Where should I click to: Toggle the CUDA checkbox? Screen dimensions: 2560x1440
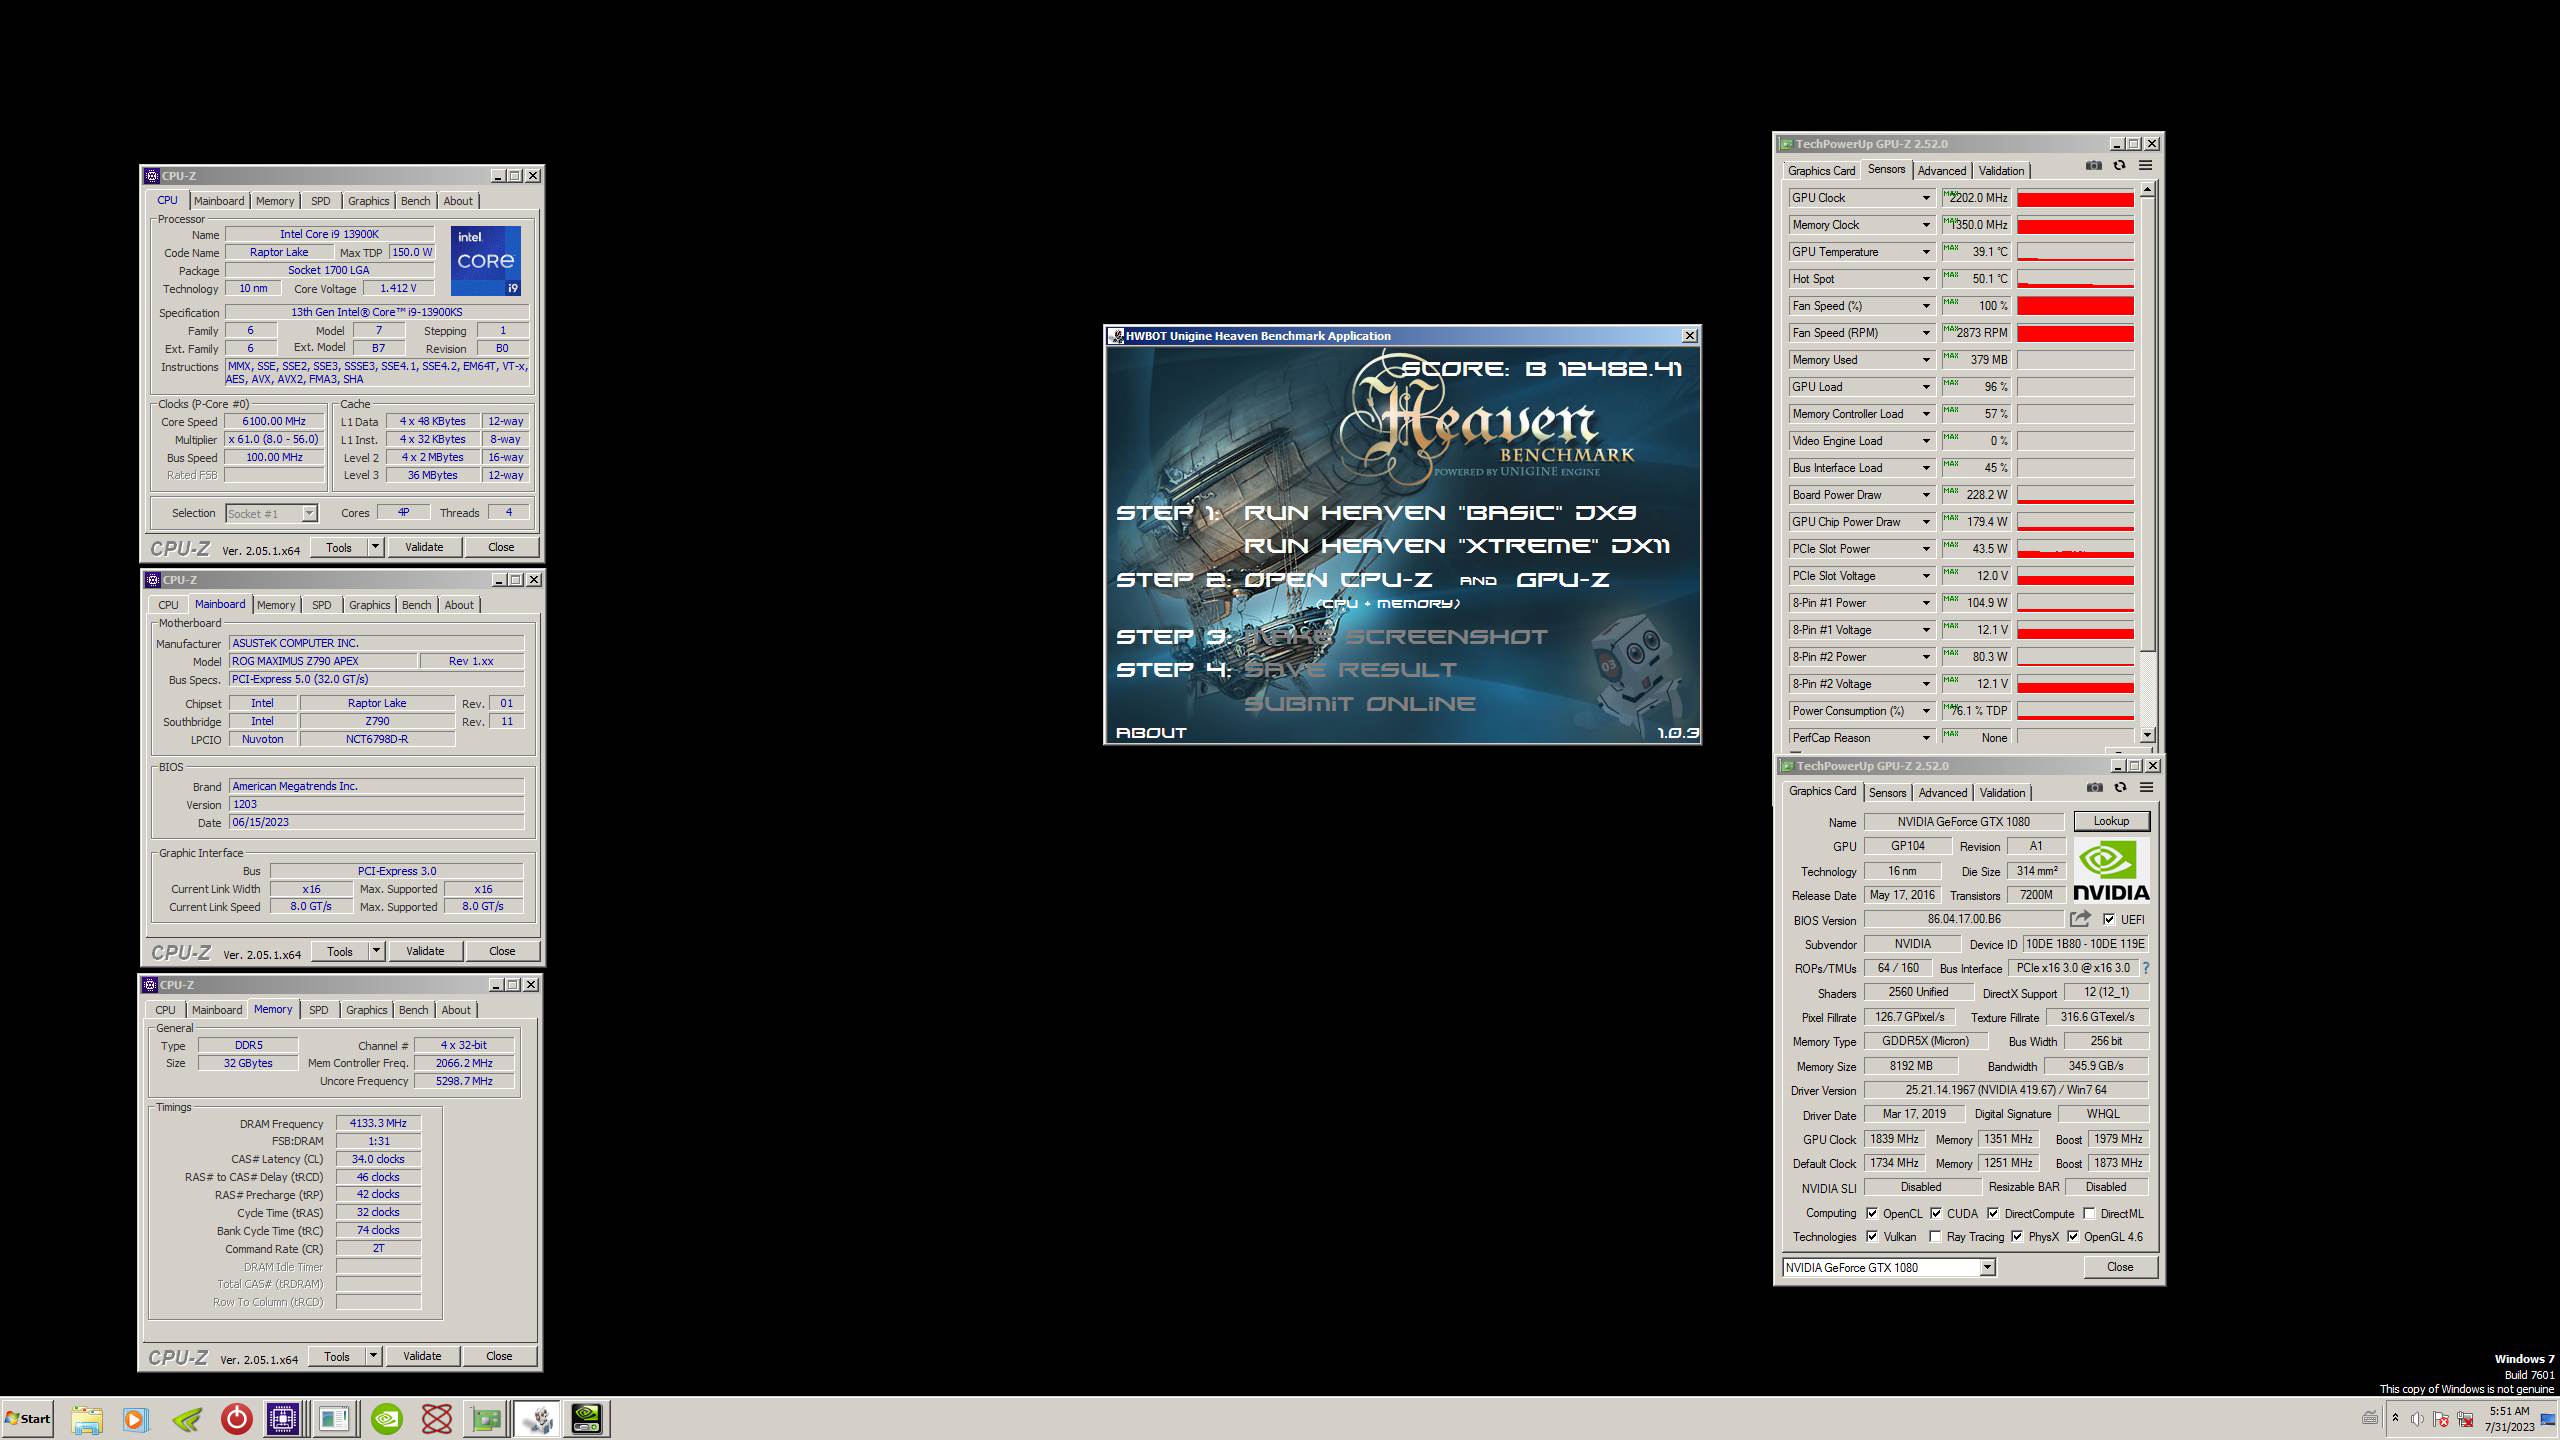1936,1213
